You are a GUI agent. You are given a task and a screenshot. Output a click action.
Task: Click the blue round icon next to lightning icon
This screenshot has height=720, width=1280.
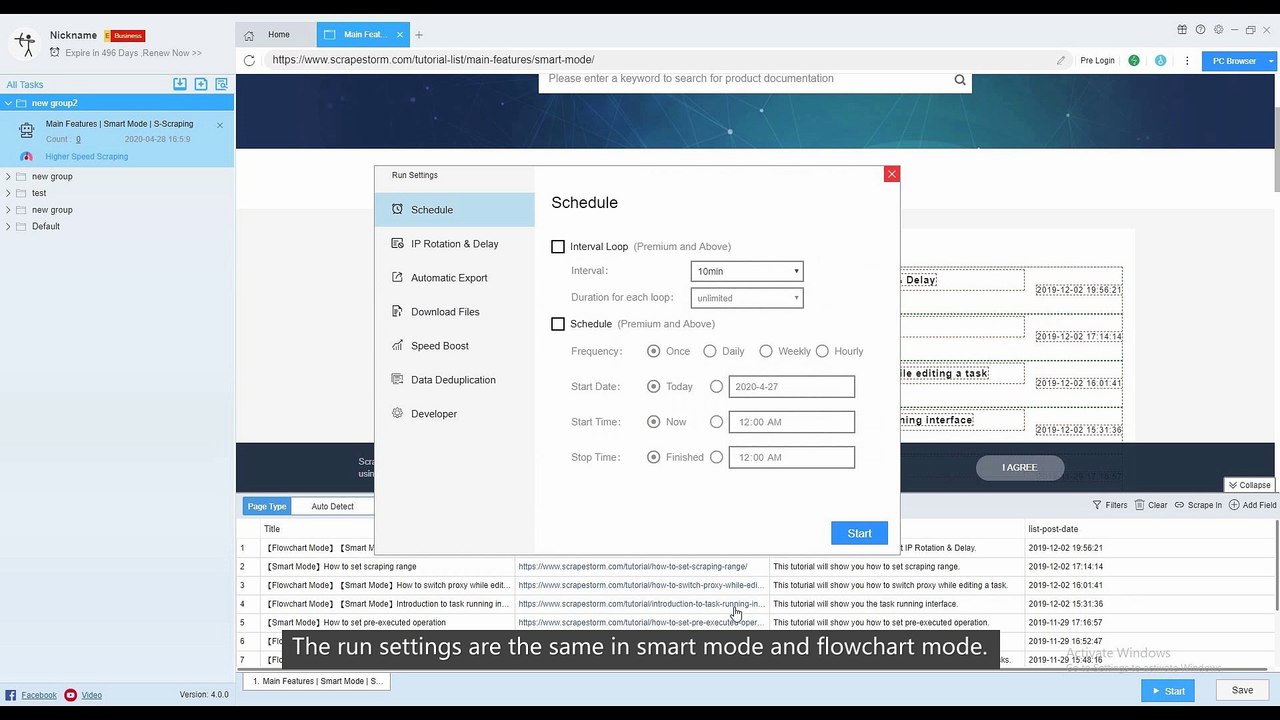tap(1161, 61)
